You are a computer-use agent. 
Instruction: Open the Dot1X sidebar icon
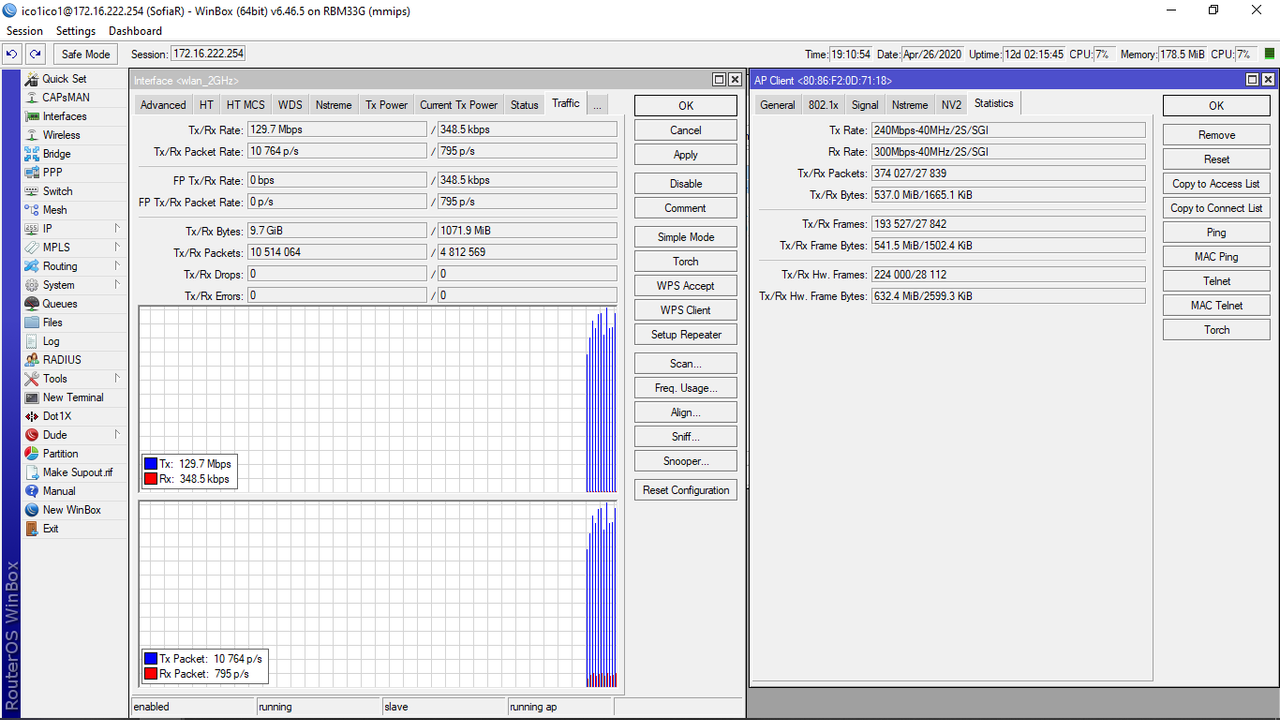coord(32,416)
